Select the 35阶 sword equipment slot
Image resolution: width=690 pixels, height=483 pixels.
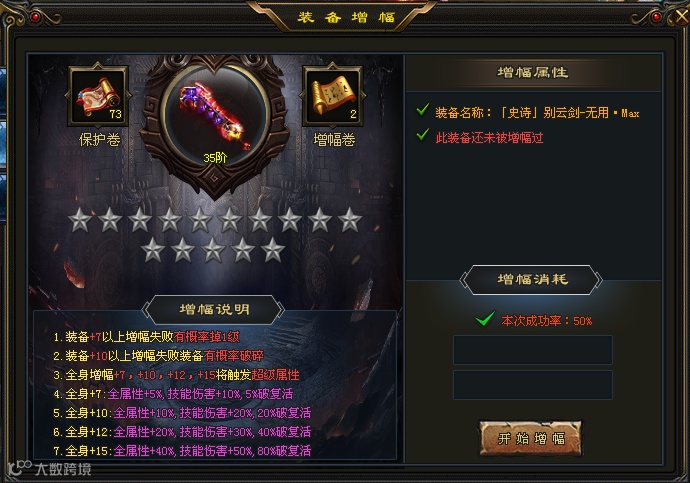(x=215, y=118)
